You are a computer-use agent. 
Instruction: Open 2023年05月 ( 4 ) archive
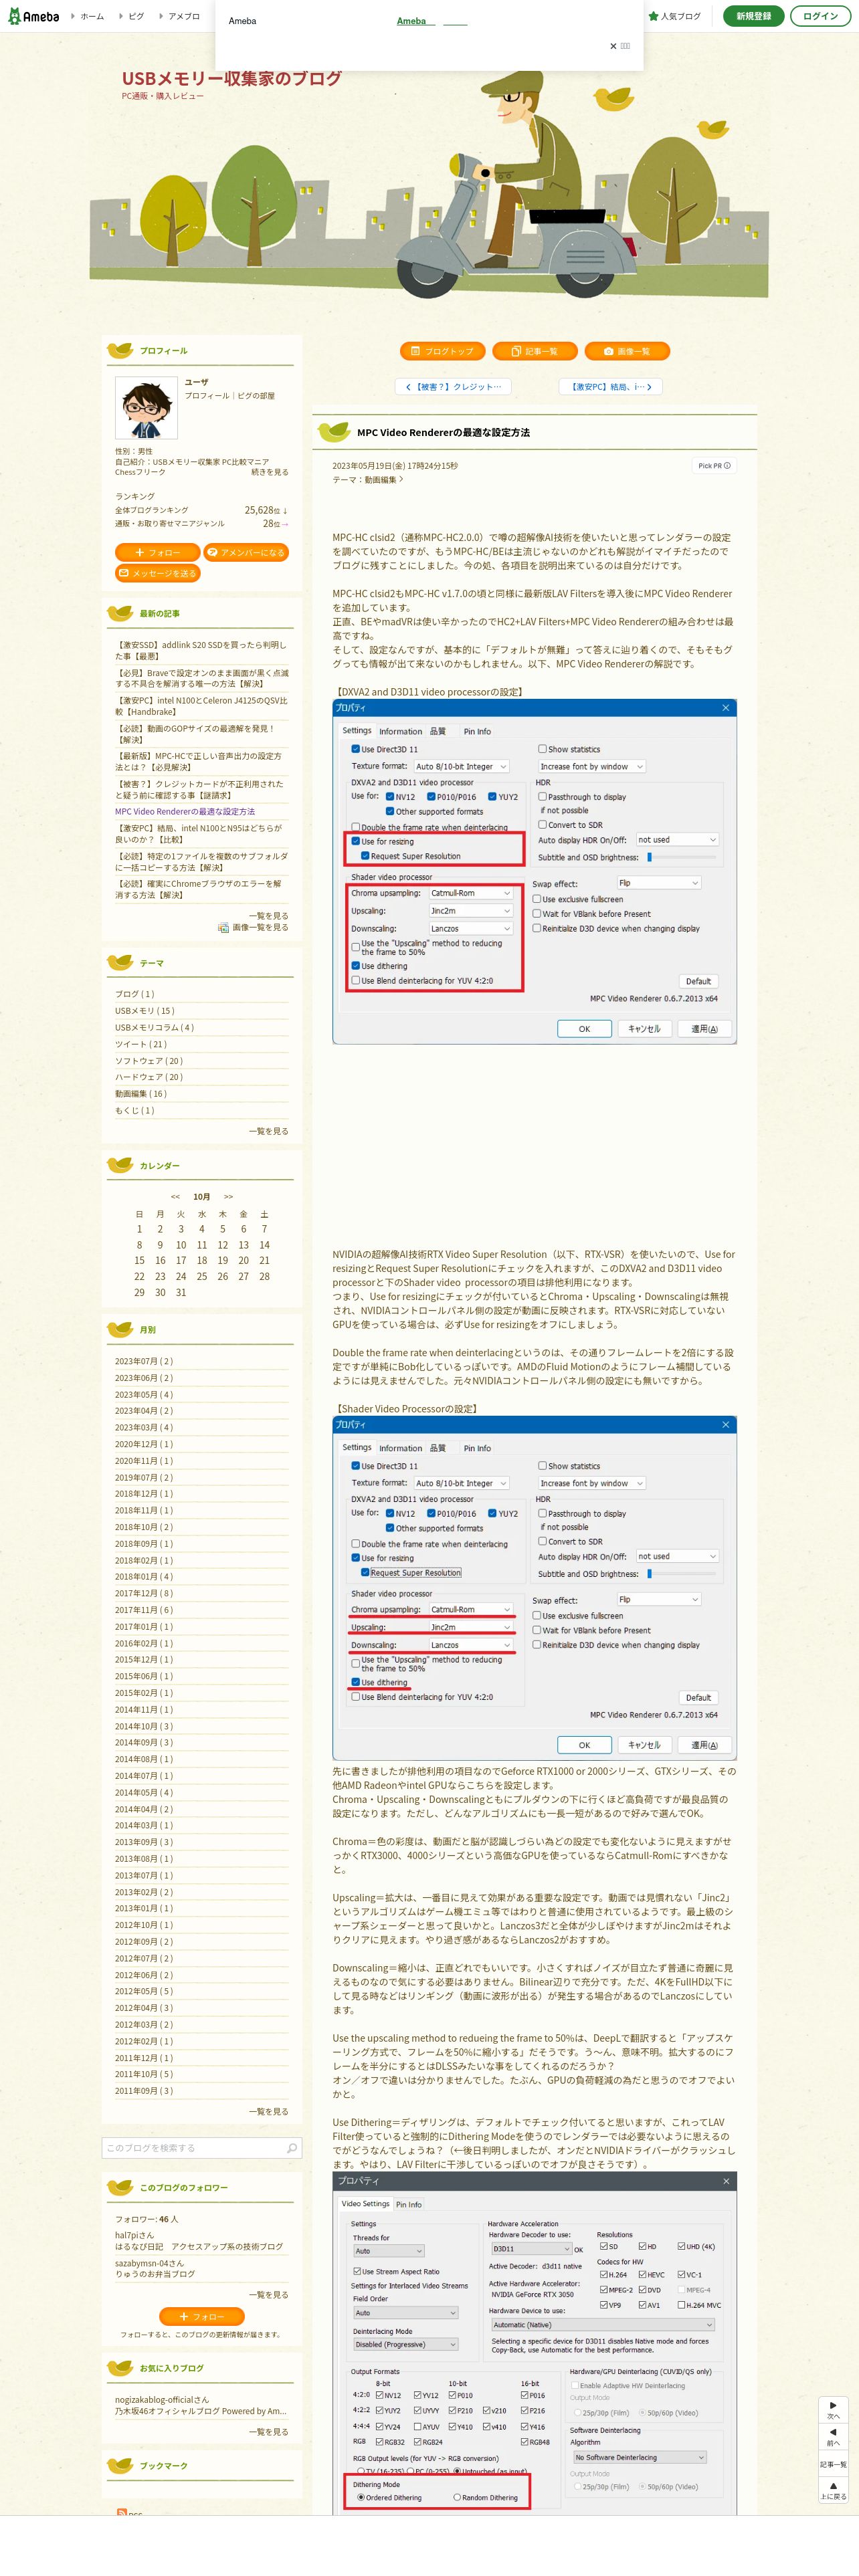pyautogui.click(x=143, y=1394)
